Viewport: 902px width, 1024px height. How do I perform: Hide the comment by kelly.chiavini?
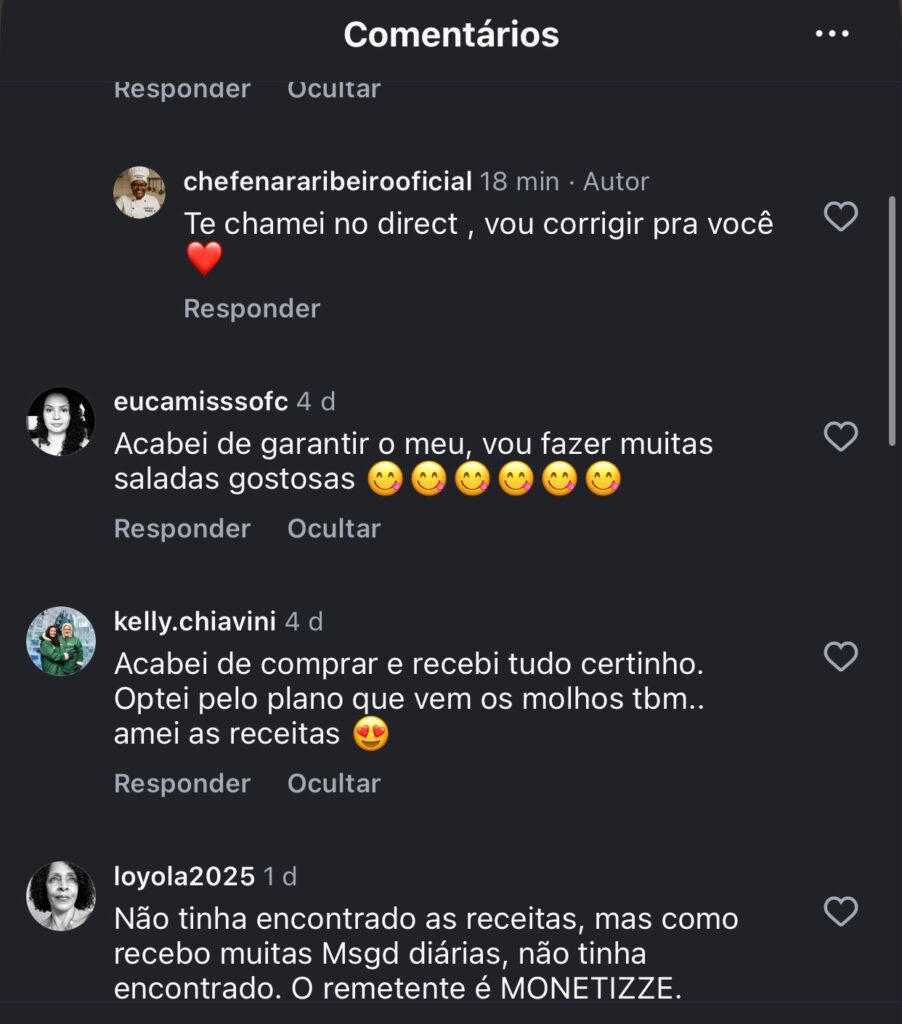(x=334, y=783)
